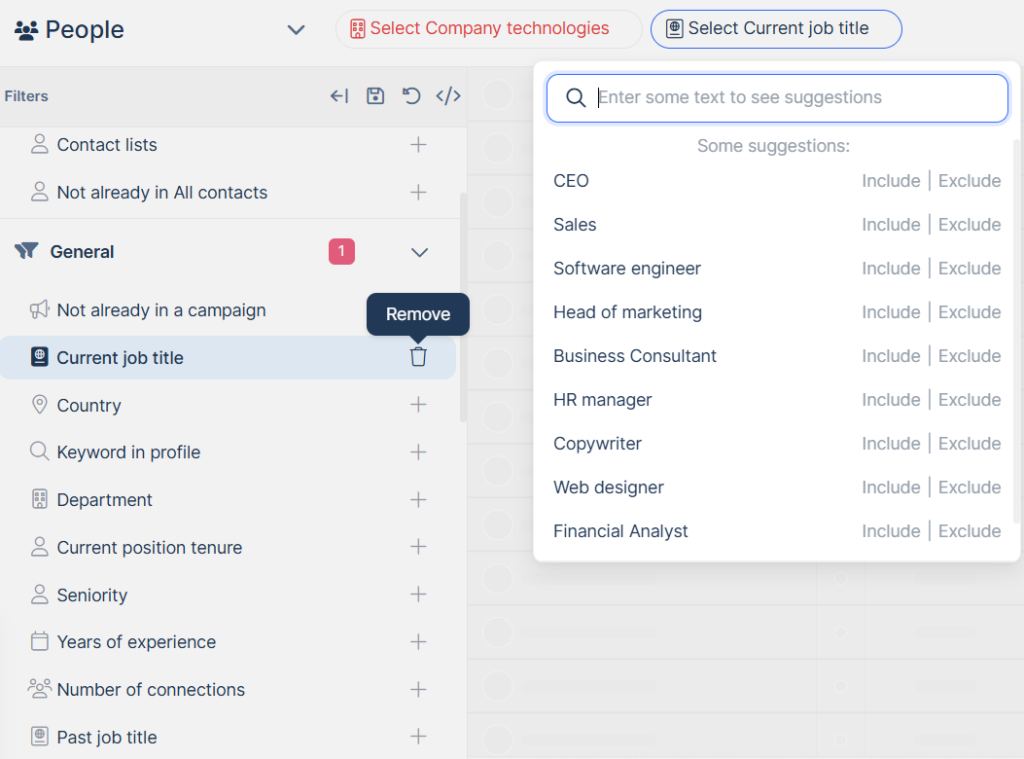Screen dimensions: 1024x759
Task: Select Keyword in profile filter item
Action: click(128, 452)
